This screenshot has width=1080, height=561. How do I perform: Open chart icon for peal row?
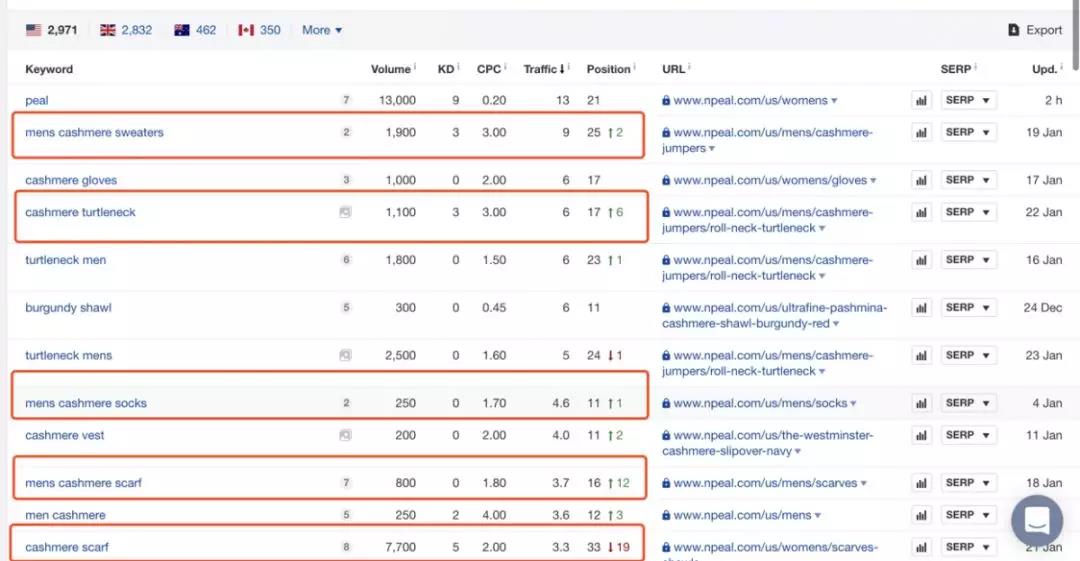click(x=921, y=101)
